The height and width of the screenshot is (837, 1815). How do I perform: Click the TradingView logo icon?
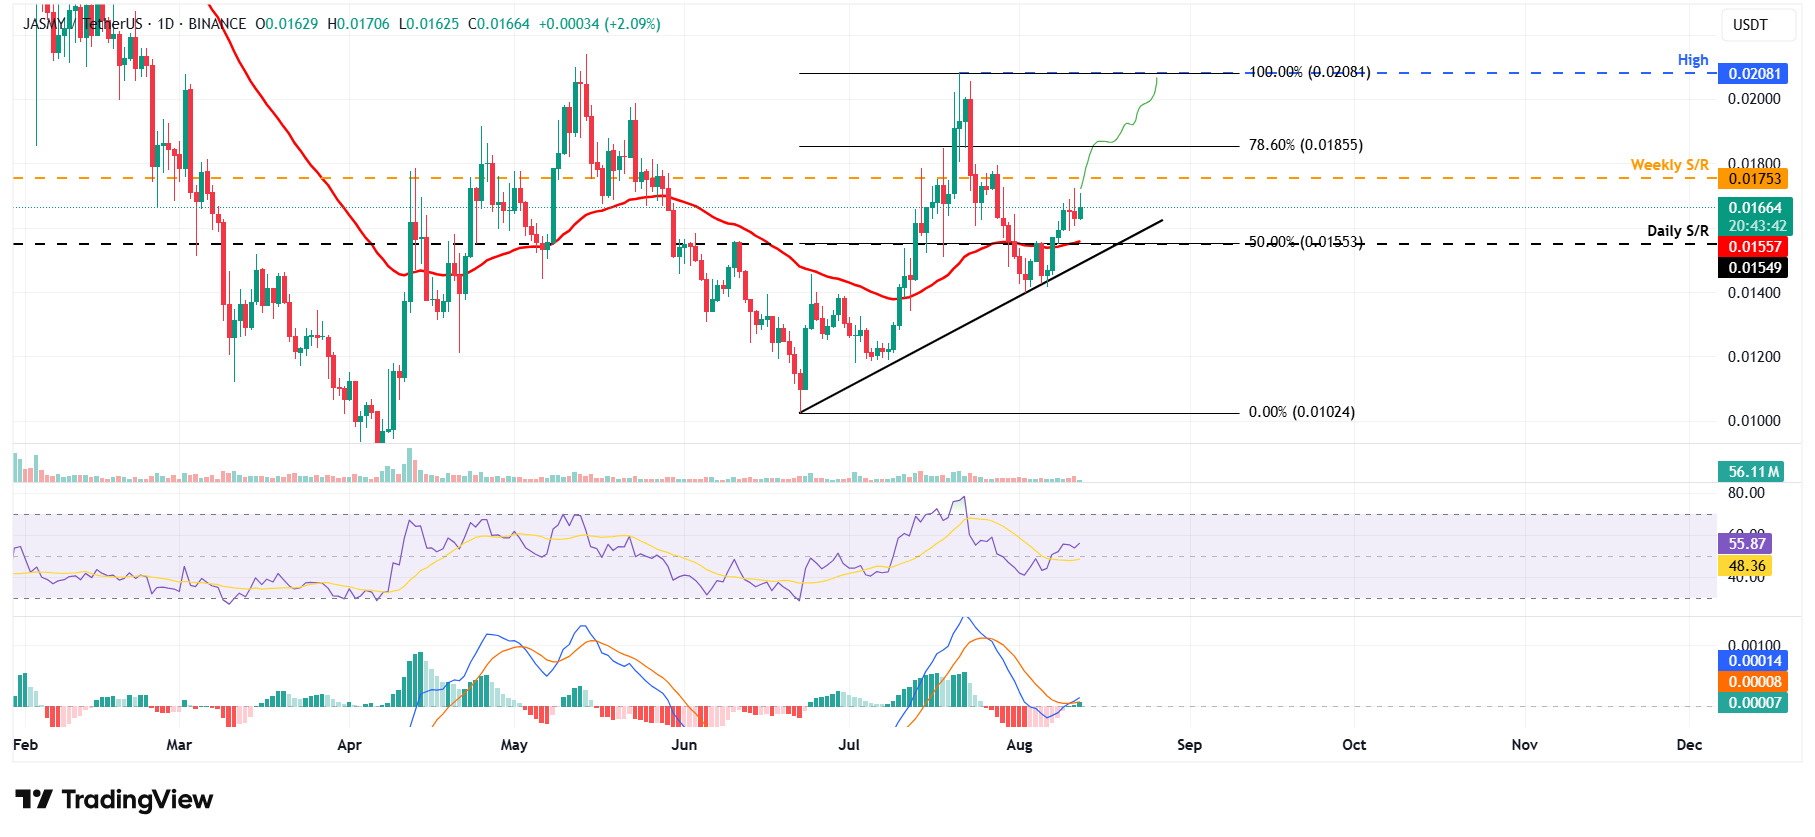(34, 800)
